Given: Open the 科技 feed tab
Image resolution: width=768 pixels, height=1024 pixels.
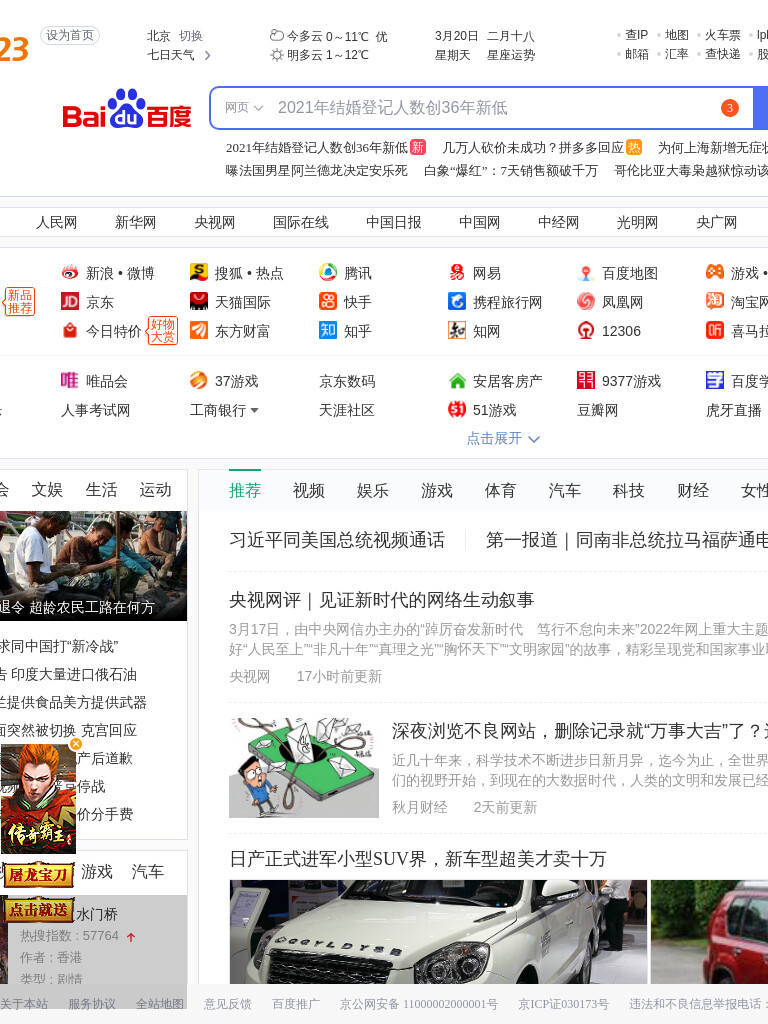Looking at the screenshot, I should click(x=629, y=490).
